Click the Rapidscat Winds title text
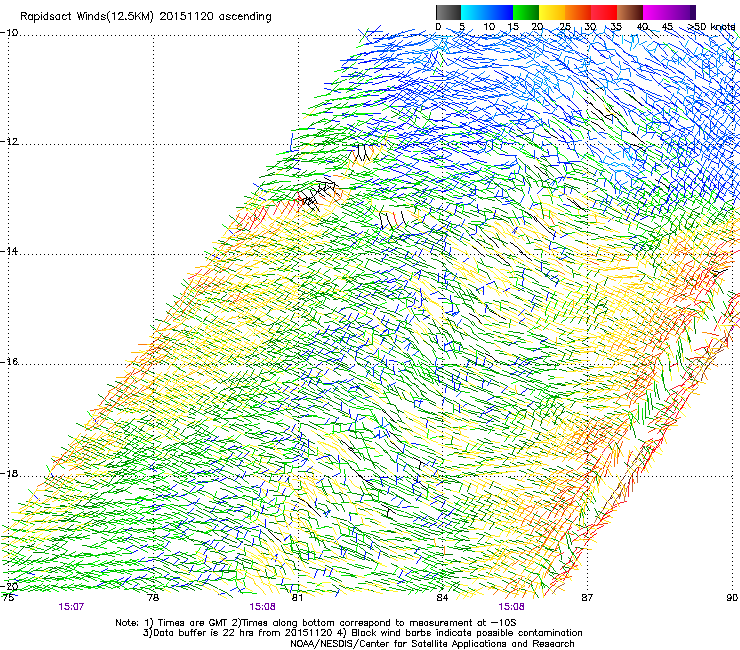 coord(146,17)
